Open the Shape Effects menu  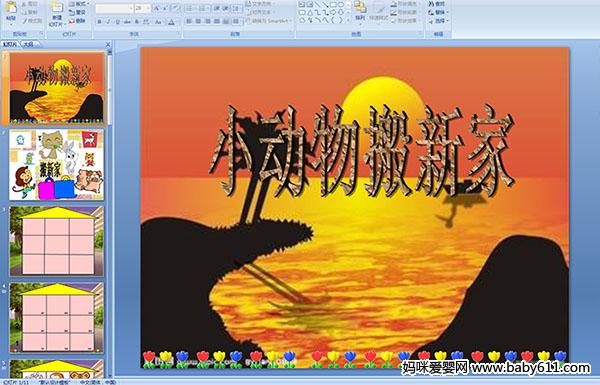[x=406, y=21]
